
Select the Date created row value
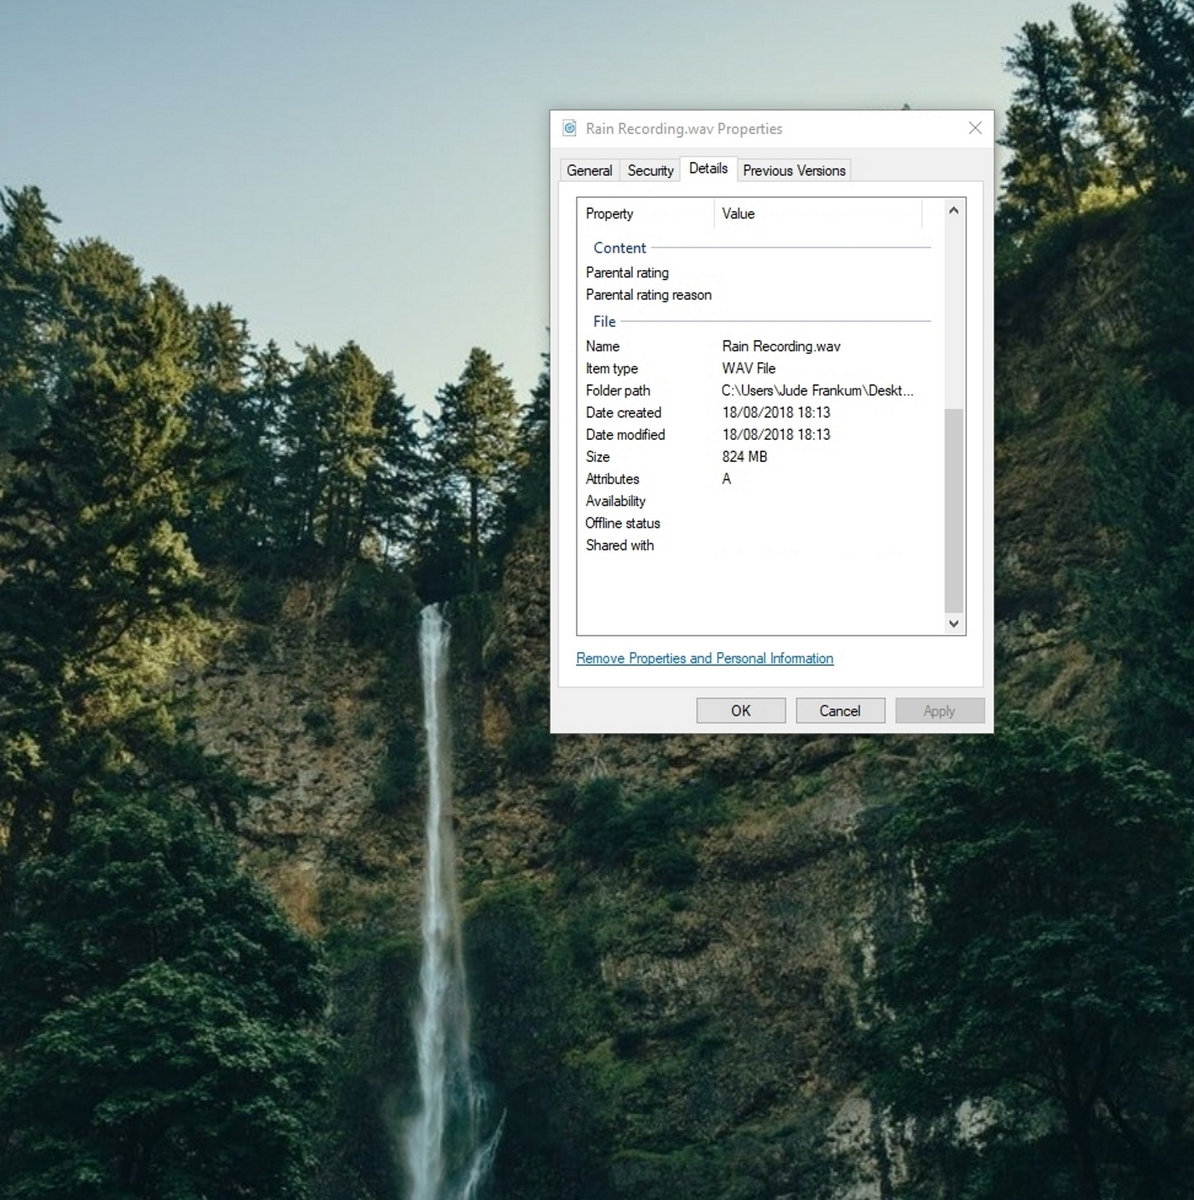pyautogui.click(x=776, y=413)
